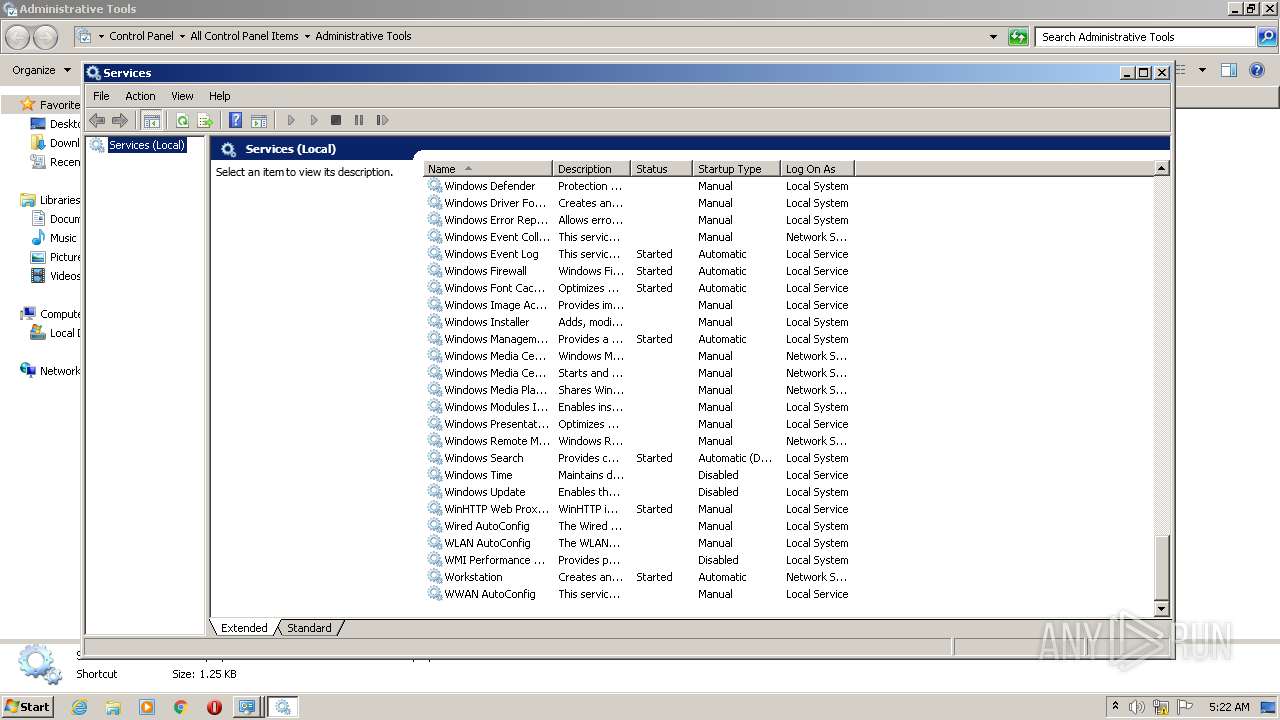Select the Windows Firewall service
The height and width of the screenshot is (720, 1280).
click(x=485, y=271)
